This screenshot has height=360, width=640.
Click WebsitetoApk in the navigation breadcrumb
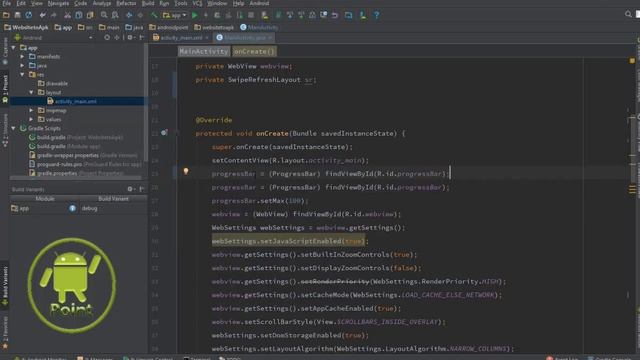tap(26, 27)
